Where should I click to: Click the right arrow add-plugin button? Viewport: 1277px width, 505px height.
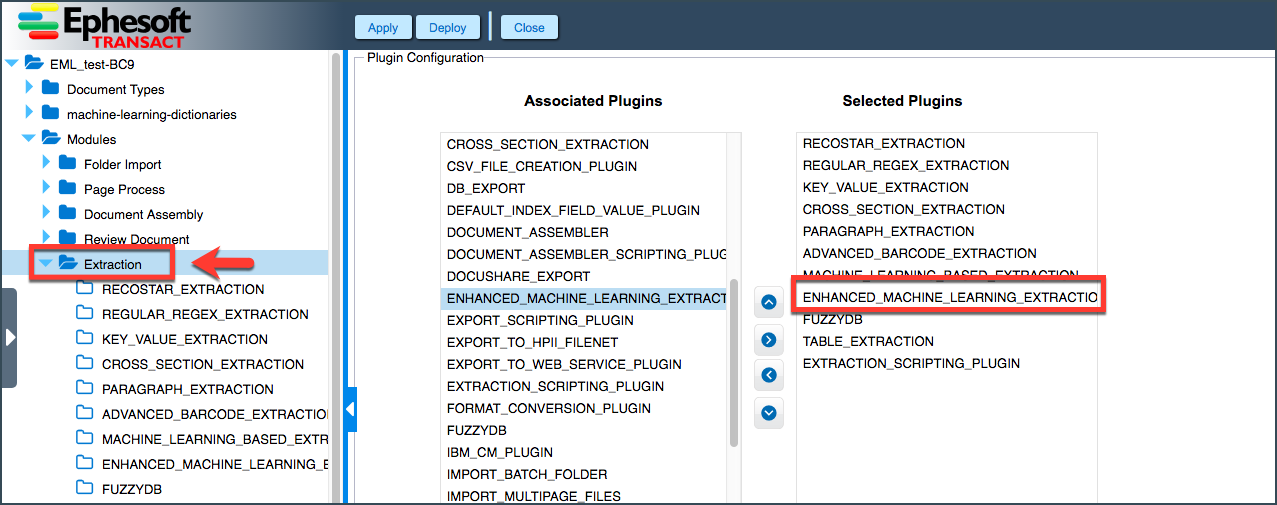coord(768,339)
